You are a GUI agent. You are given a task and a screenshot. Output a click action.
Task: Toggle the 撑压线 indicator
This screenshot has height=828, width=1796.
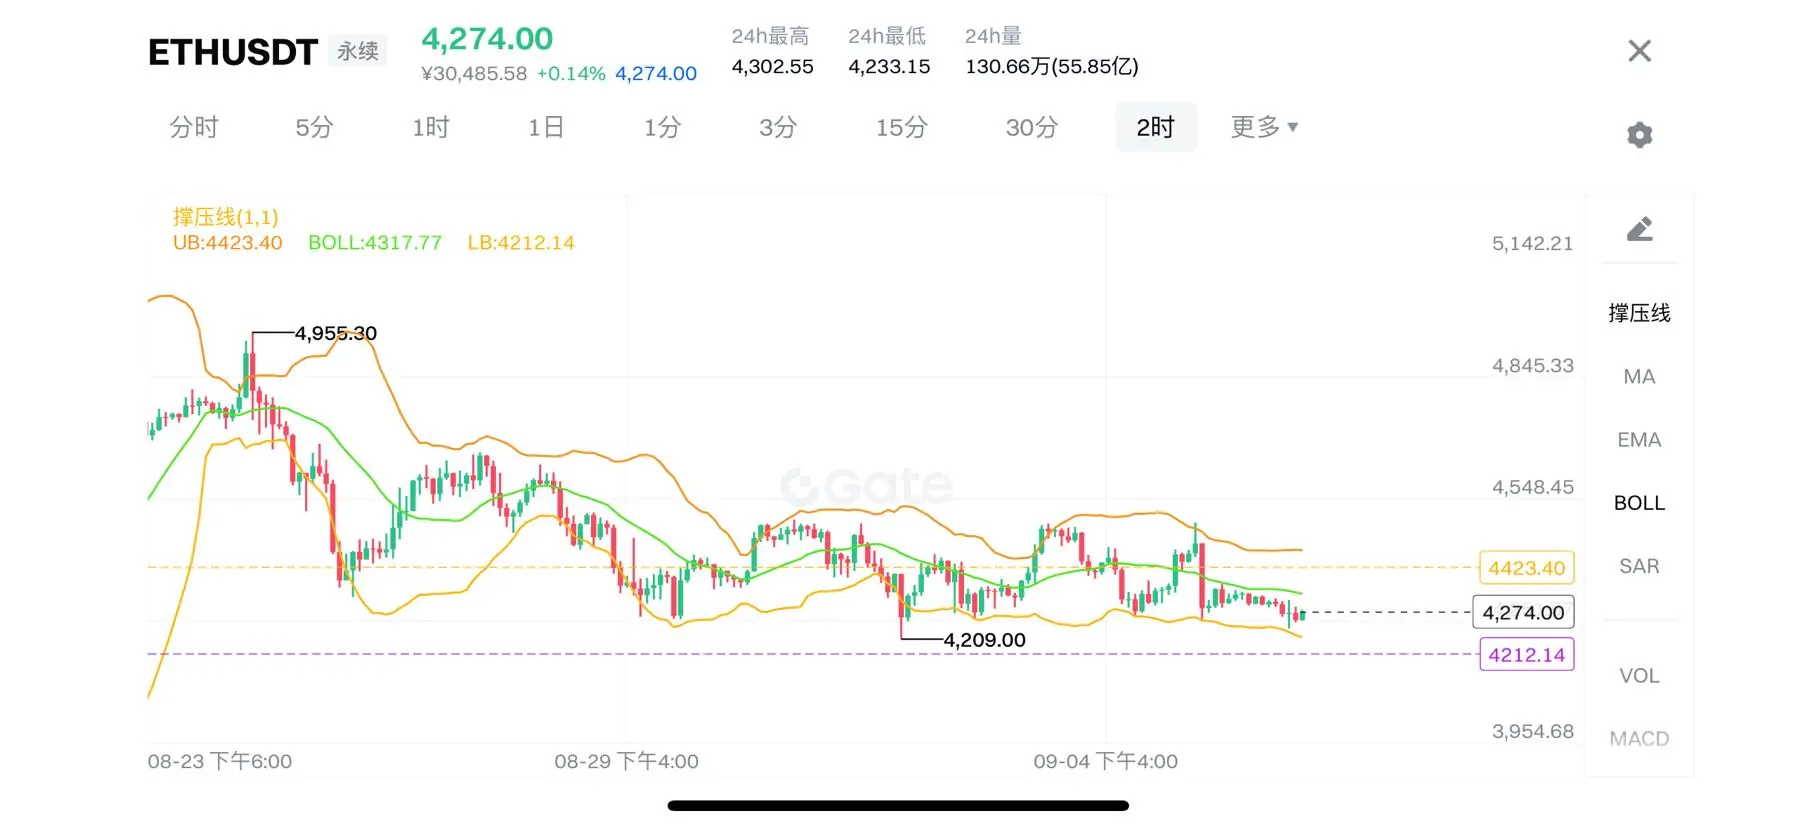pos(1639,313)
